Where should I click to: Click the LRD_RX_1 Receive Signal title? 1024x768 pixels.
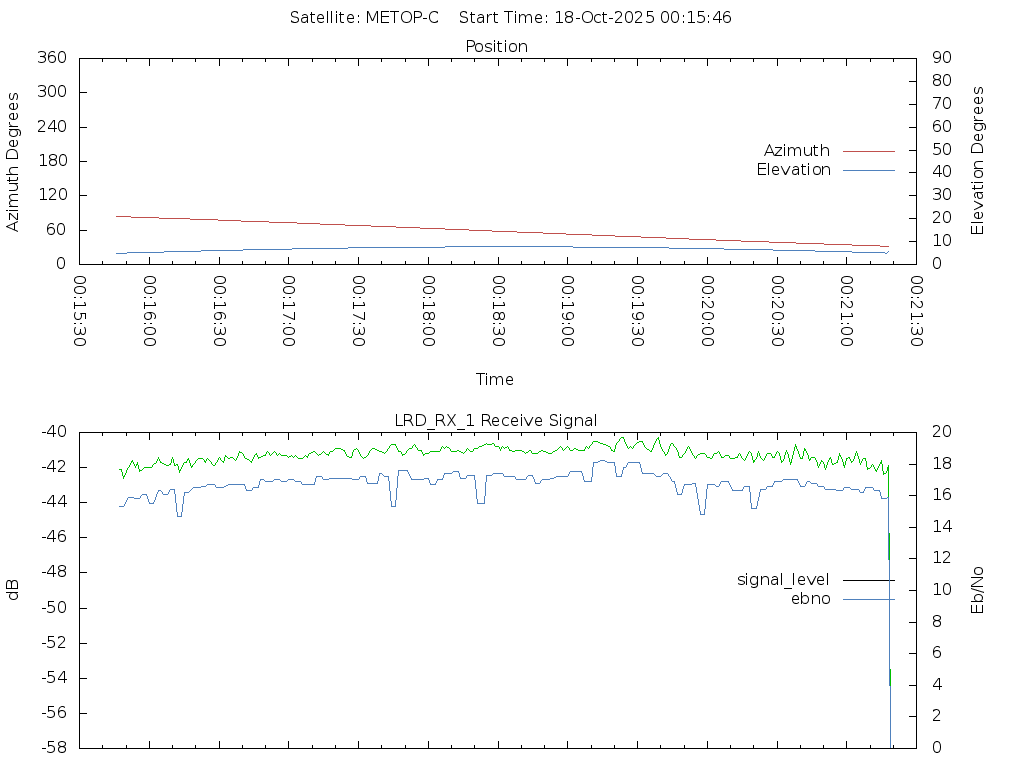(x=497, y=420)
